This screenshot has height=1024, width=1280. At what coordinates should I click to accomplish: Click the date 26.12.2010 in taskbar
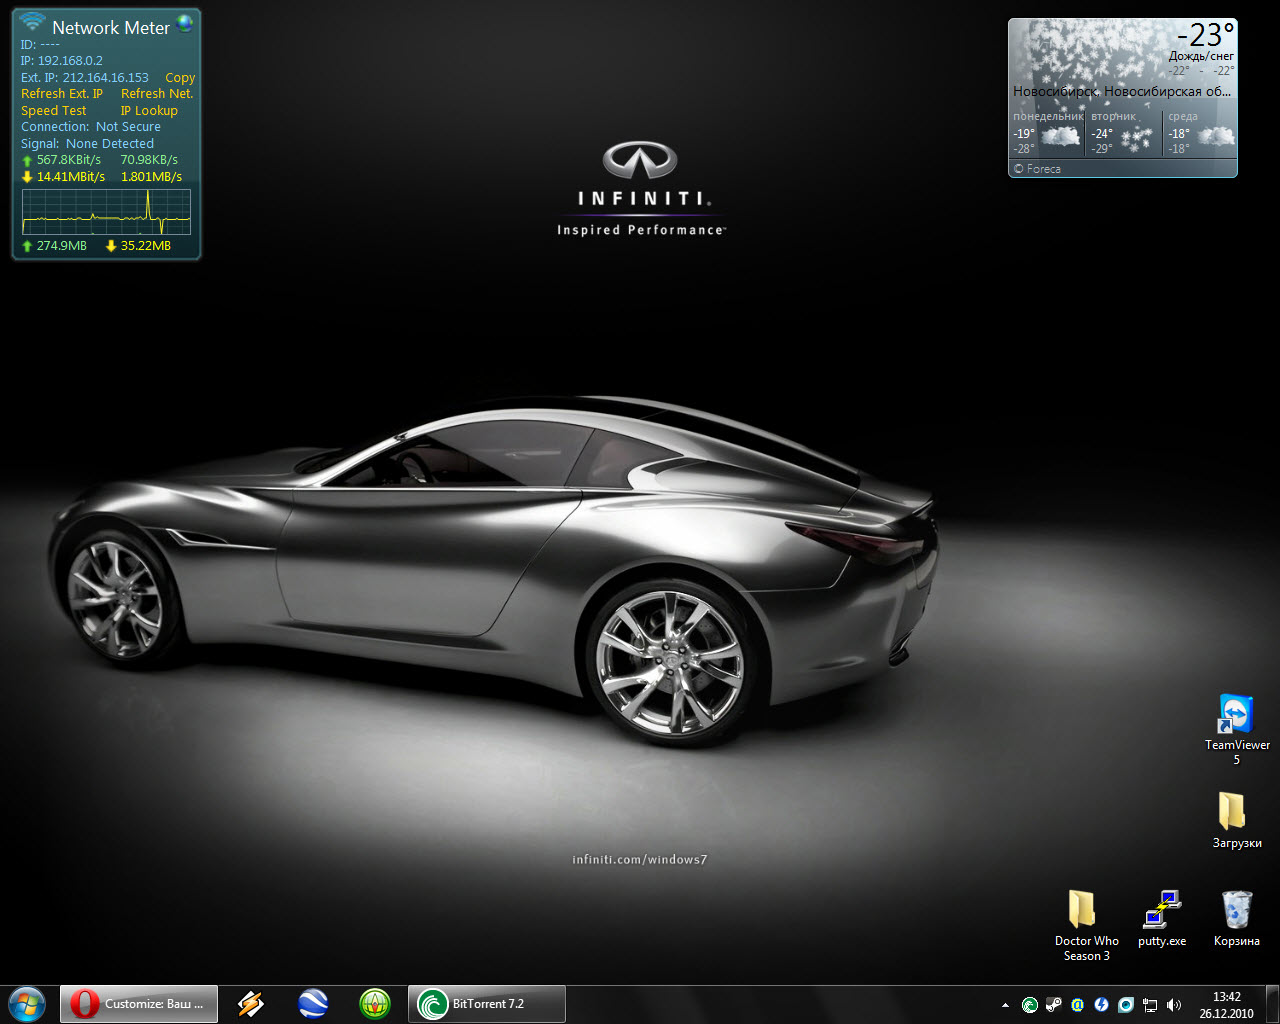click(x=1227, y=1013)
